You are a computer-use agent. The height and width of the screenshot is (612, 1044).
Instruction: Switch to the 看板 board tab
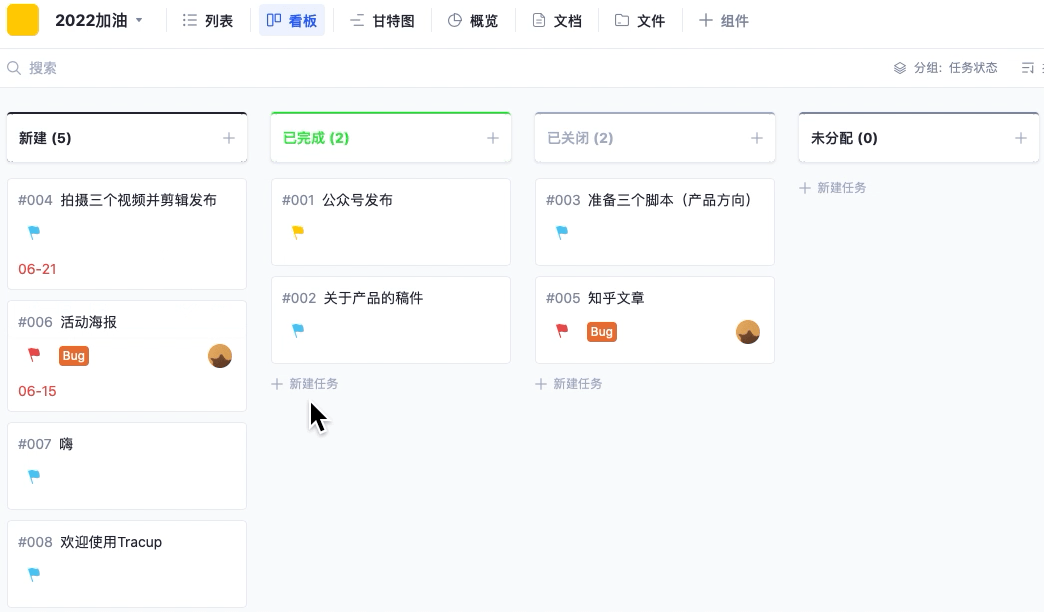pos(291,20)
